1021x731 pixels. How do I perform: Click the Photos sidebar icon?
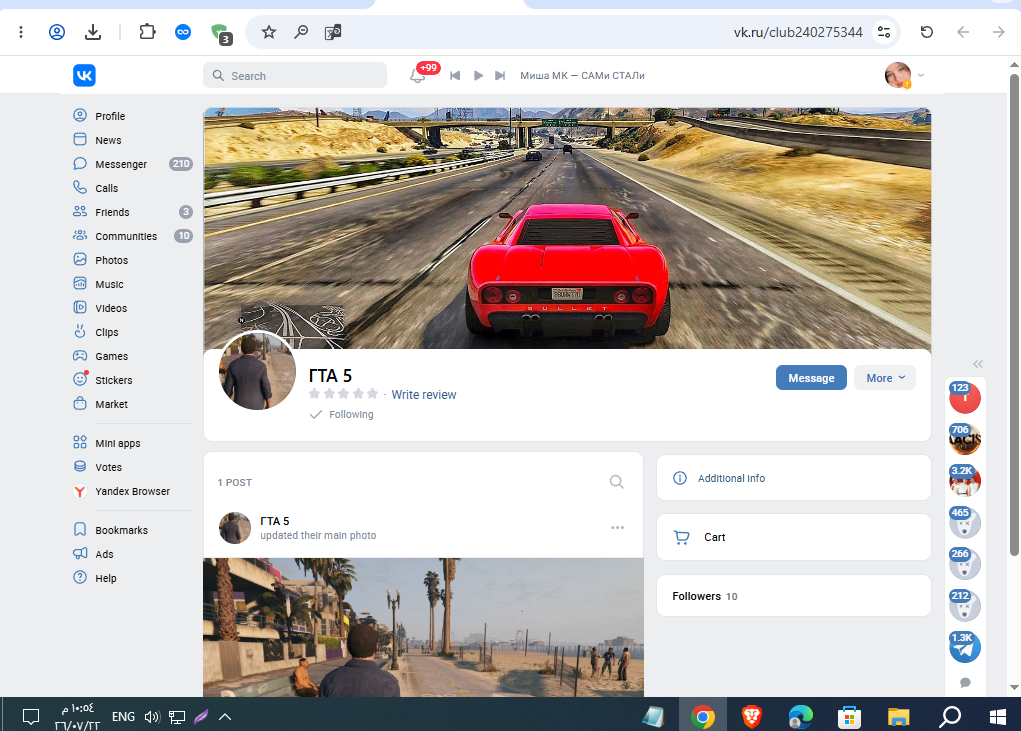80,260
